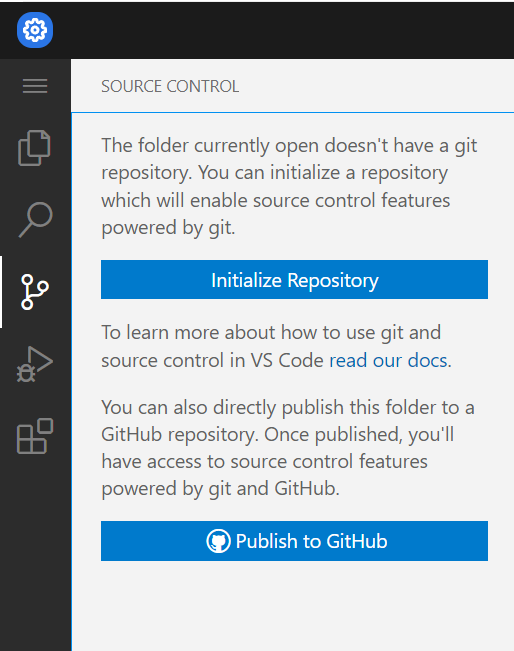Click empty panel space under Publish button
The height and width of the screenshot is (651, 514).
(293, 606)
